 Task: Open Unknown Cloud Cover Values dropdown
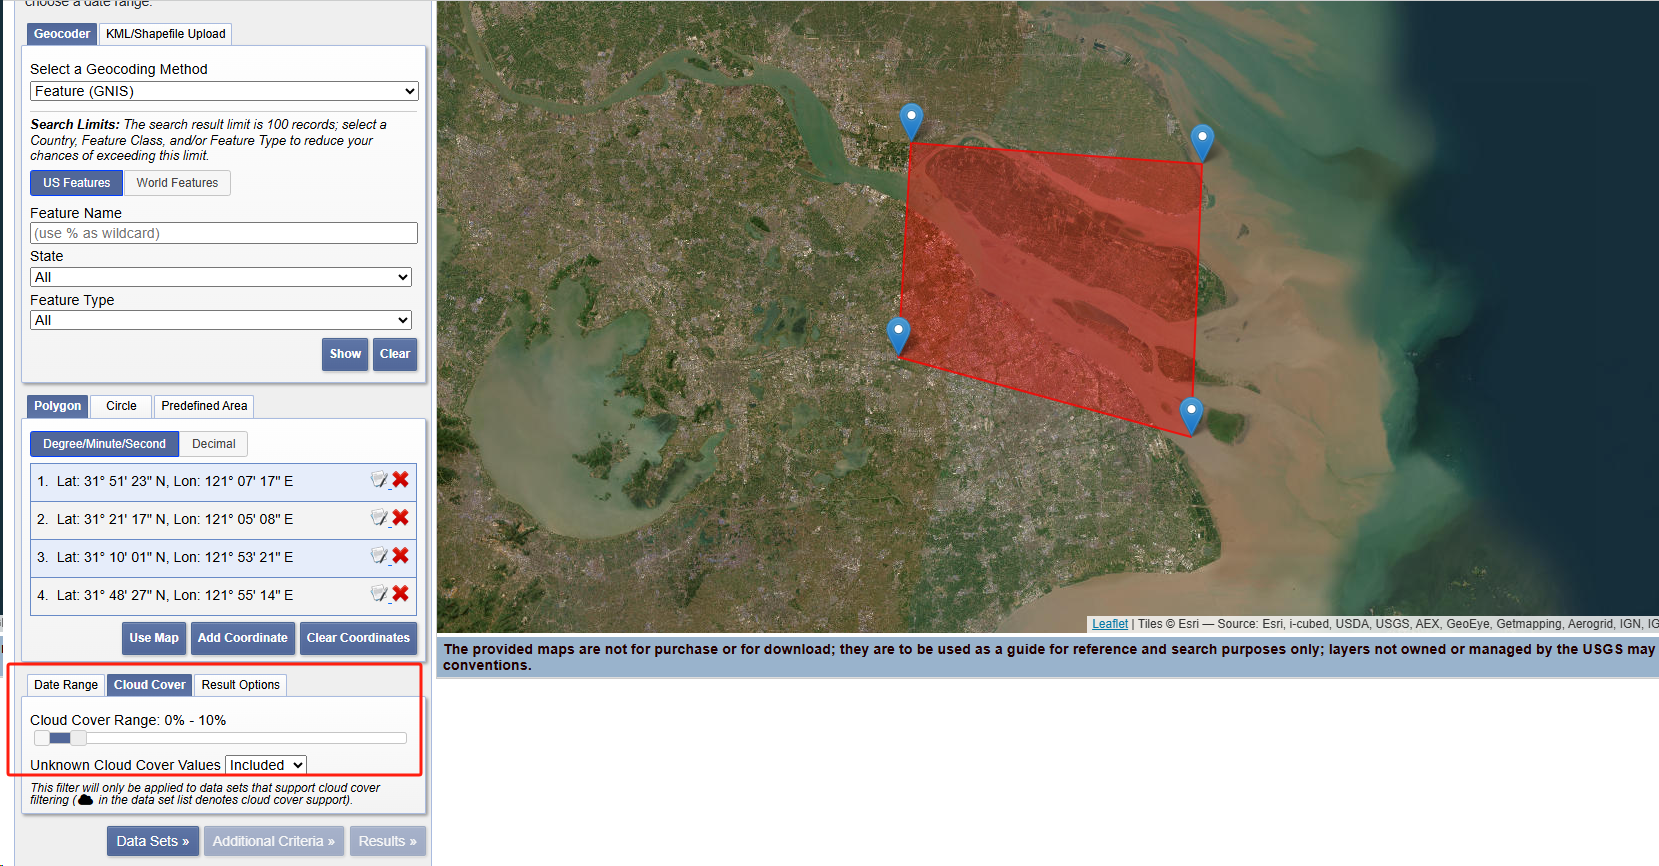point(266,765)
